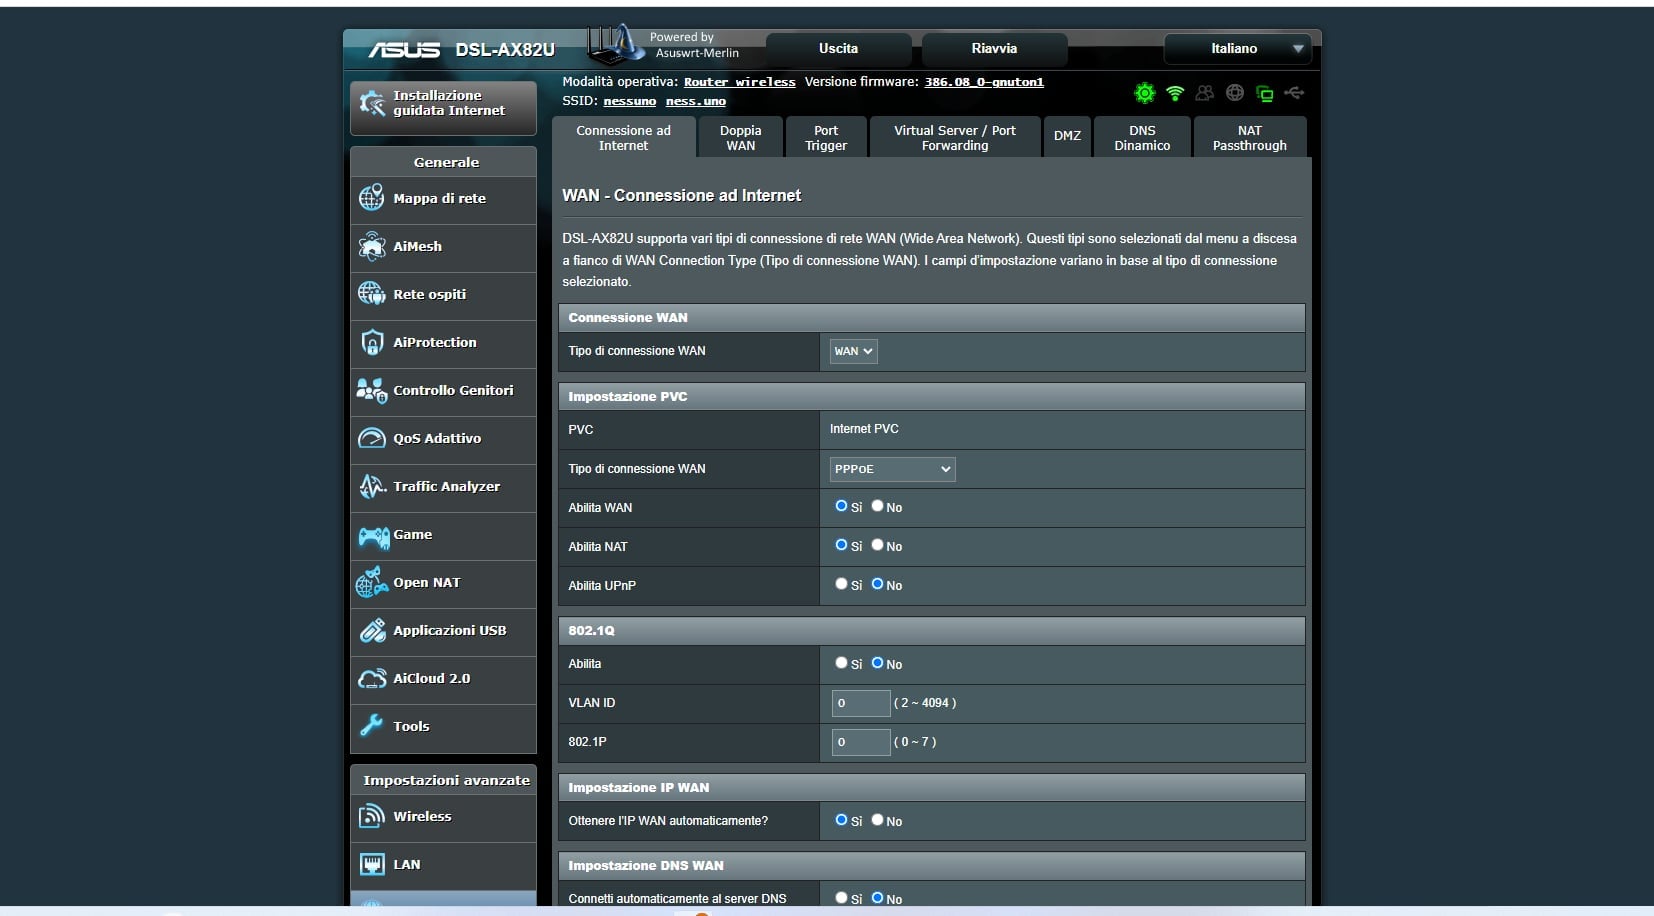Open Traffic Analyzer icon in sidebar

[x=372, y=487]
